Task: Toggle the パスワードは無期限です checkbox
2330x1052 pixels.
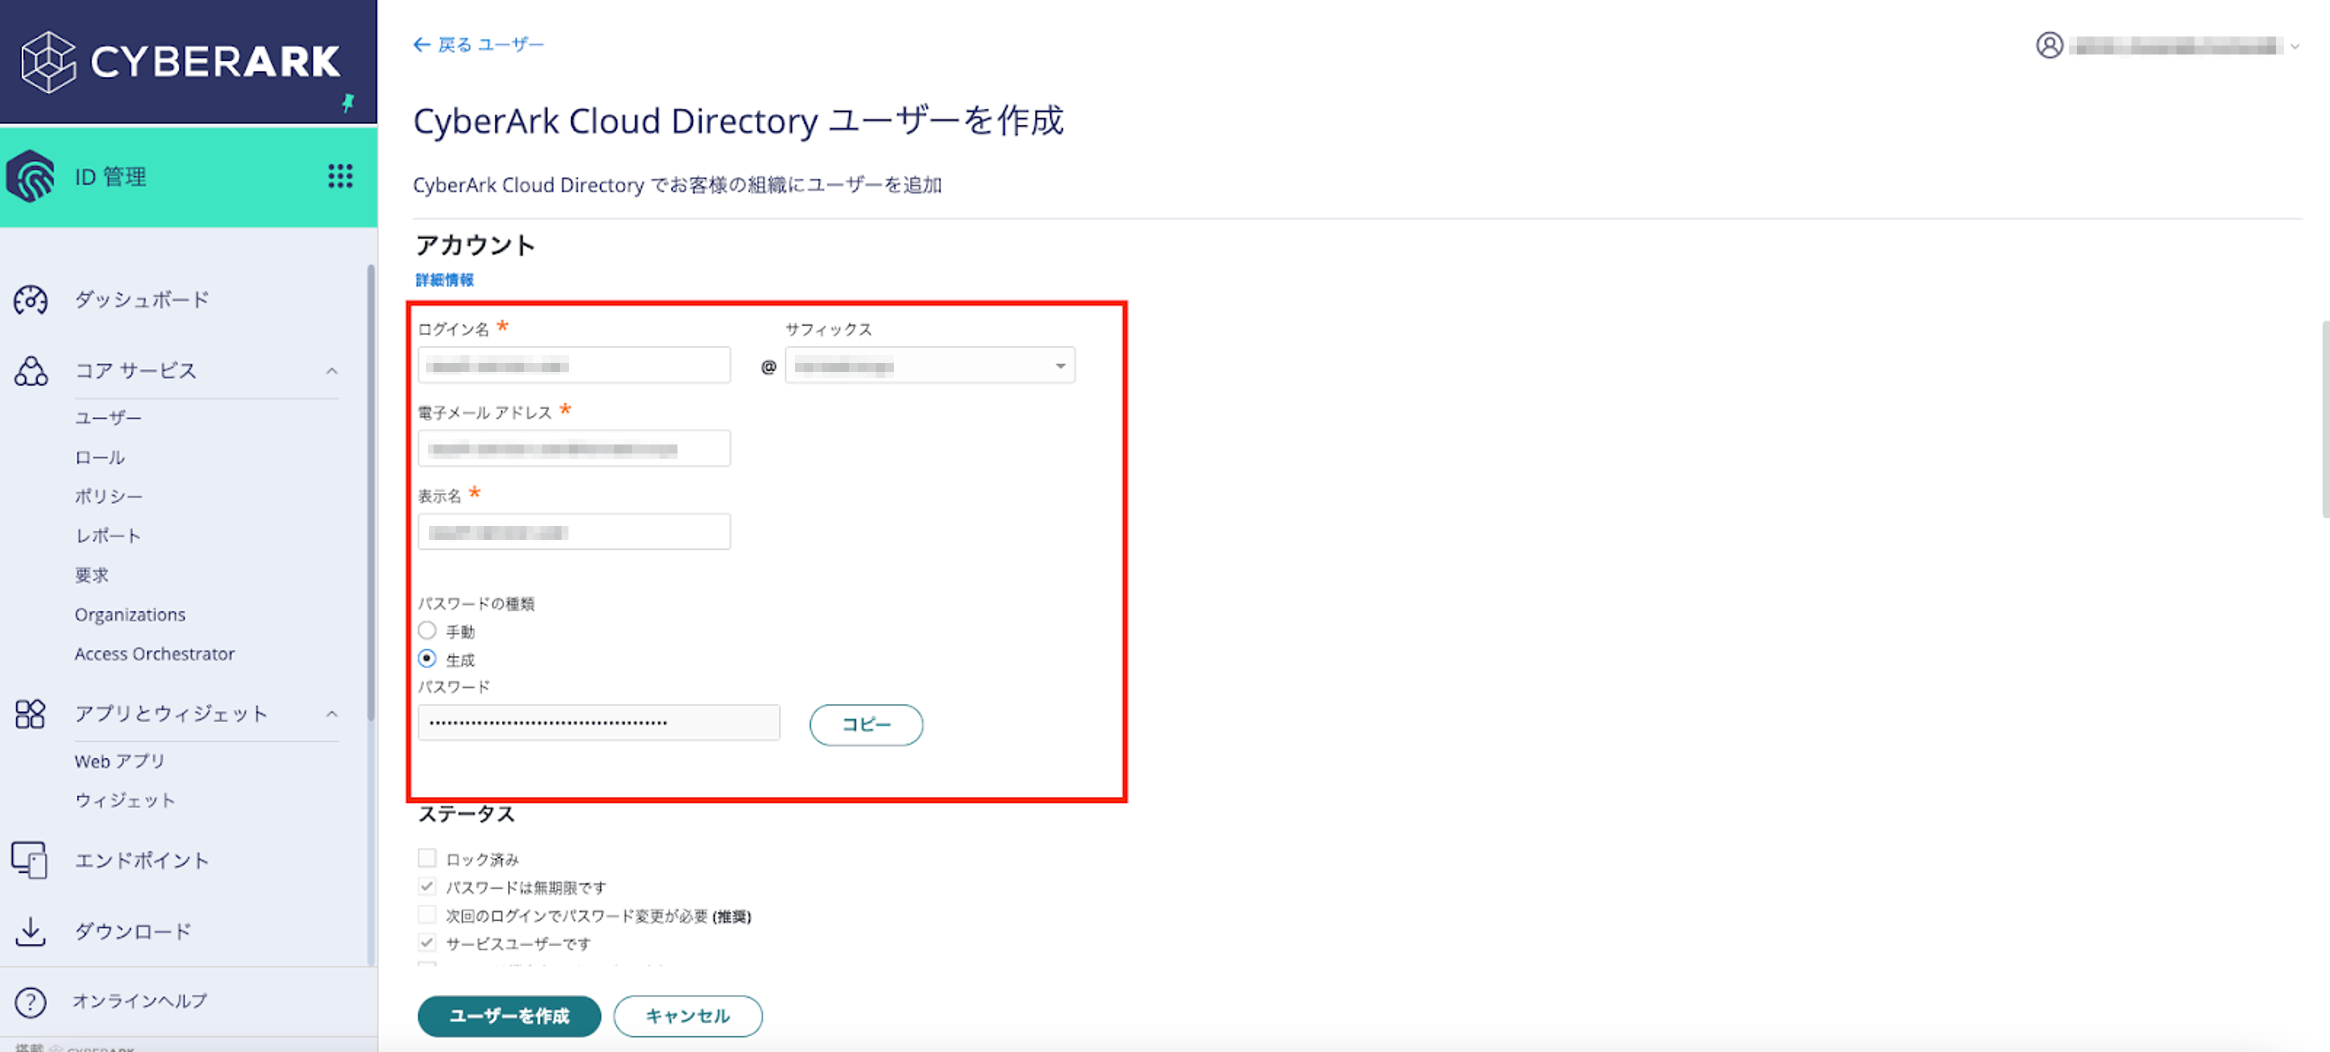Action: click(x=427, y=887)
